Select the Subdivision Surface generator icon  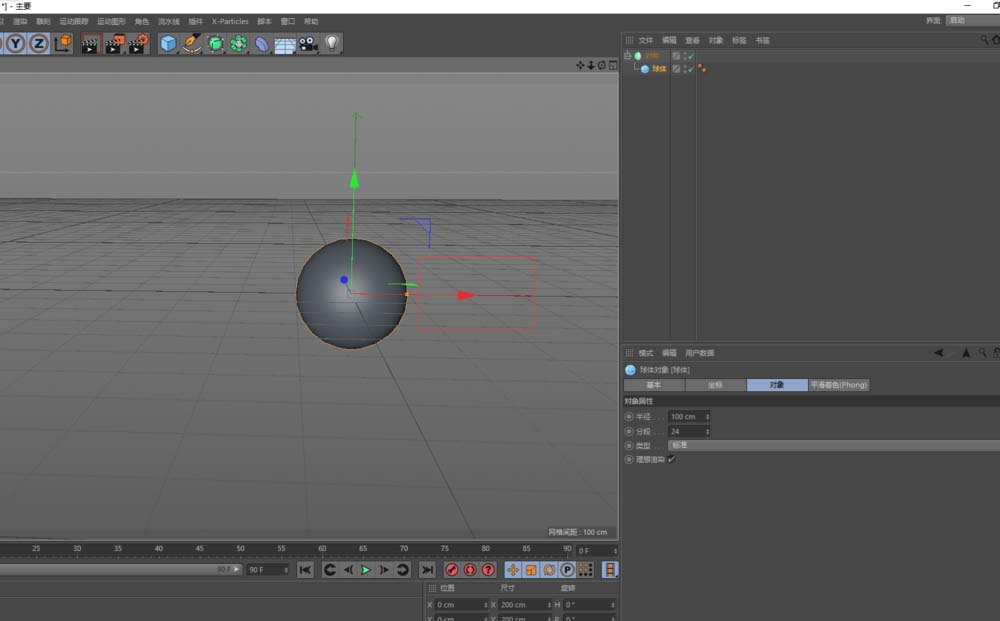click(x=214, y=43)
